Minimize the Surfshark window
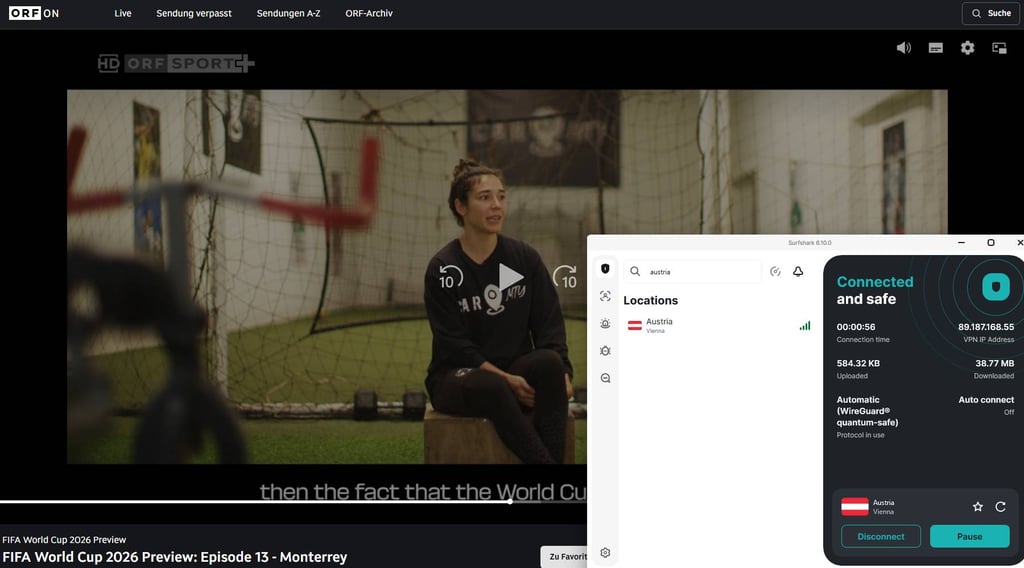The height and width of the screenshot is (568, 1024). (961, 242)
